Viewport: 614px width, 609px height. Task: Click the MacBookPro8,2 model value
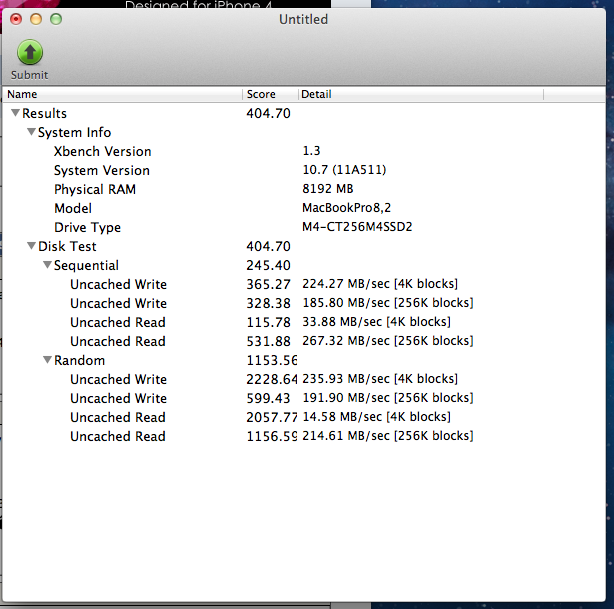[x=347, y=208]
